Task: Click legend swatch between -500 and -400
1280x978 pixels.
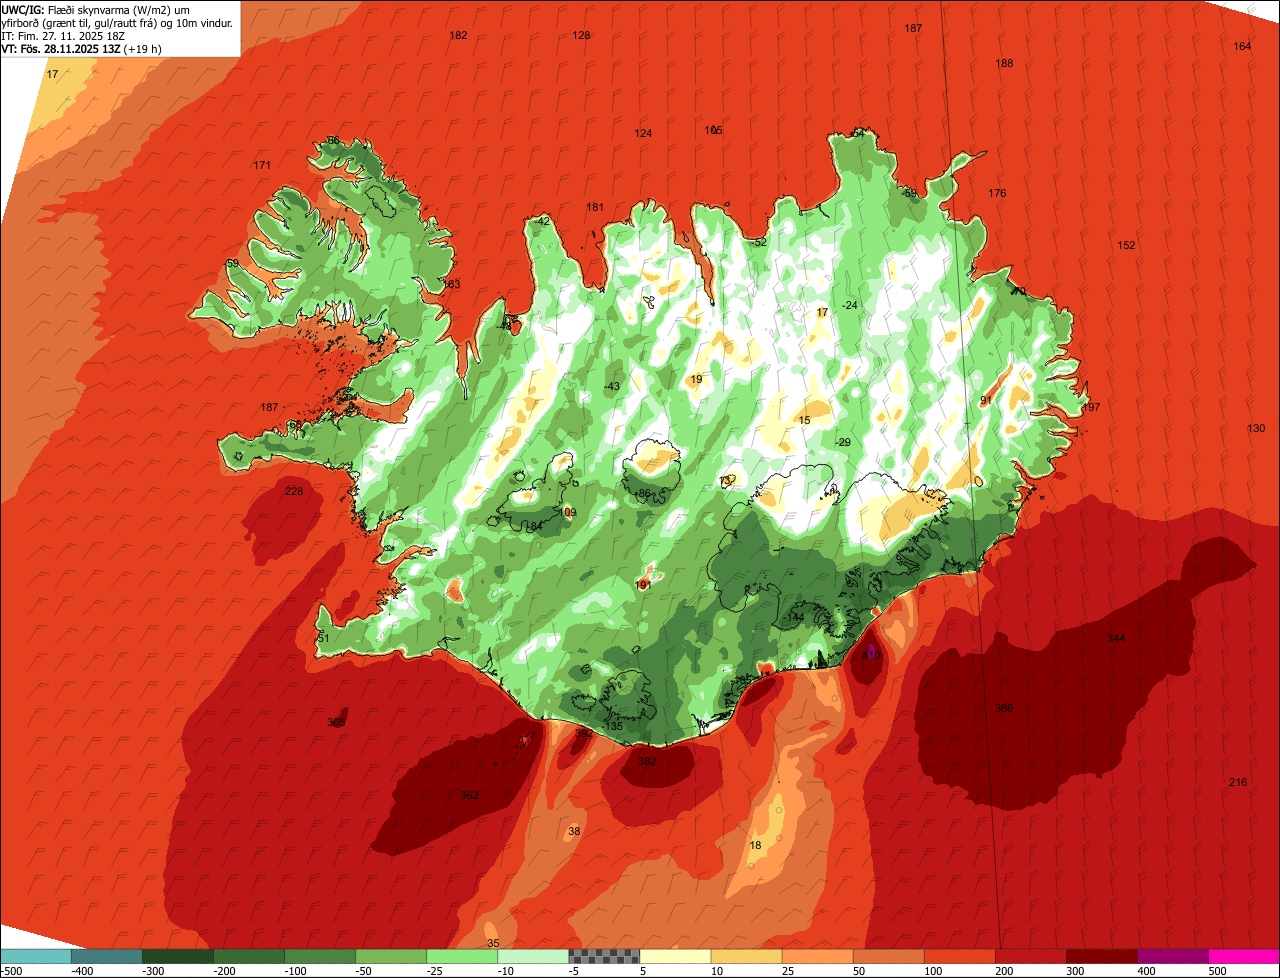Action: pyautogui.click(x=36, y=956)
